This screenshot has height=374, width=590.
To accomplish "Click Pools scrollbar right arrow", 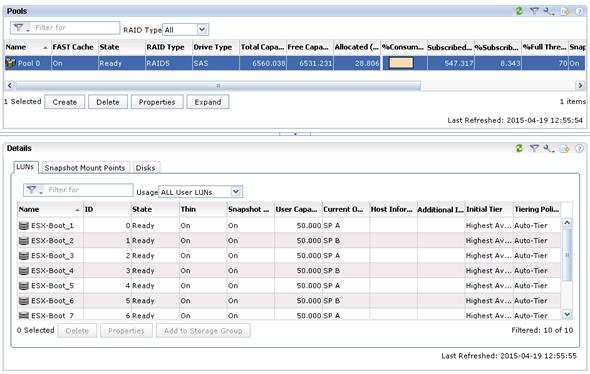I will pos(580,86).
